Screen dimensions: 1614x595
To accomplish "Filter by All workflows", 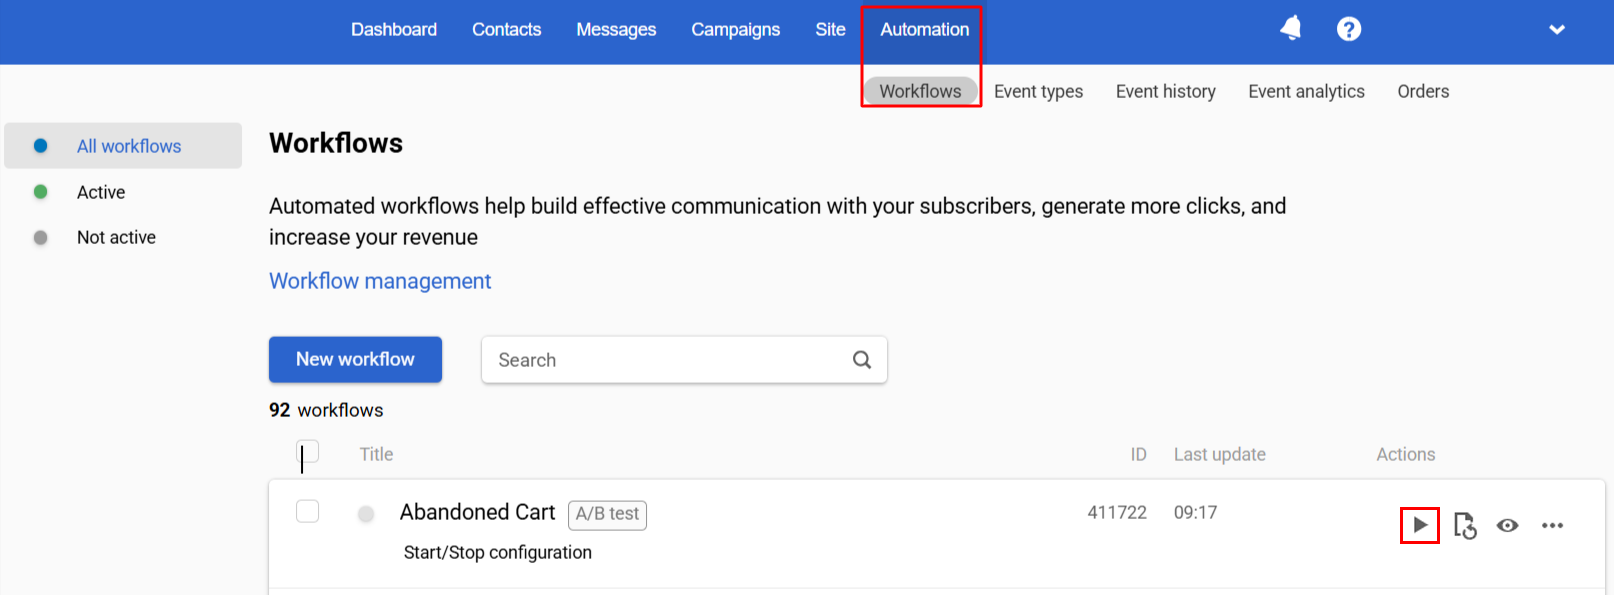I will [x=123, y=146].
